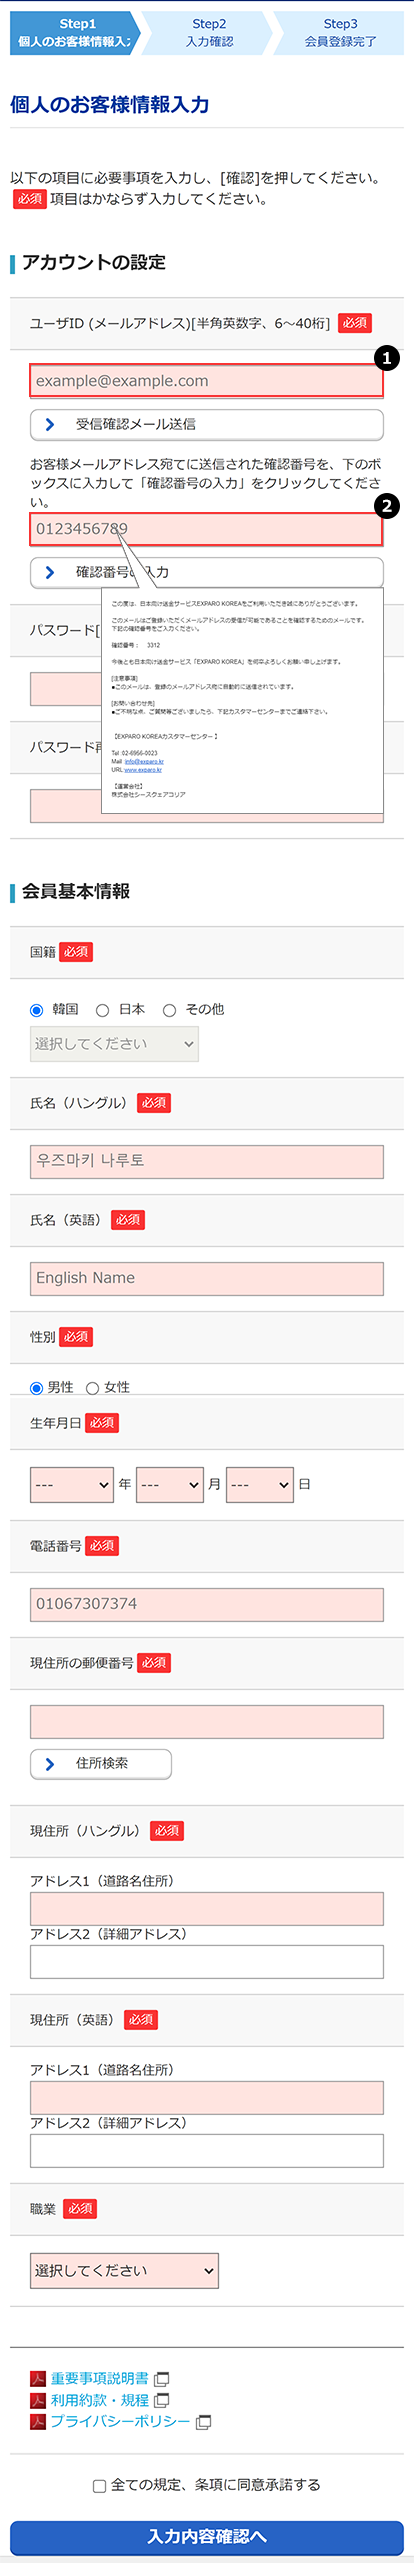Click chevron icon on 住所検索 button
The height and width of the screenshot is (2563, 414).
tap(50, 1764)
